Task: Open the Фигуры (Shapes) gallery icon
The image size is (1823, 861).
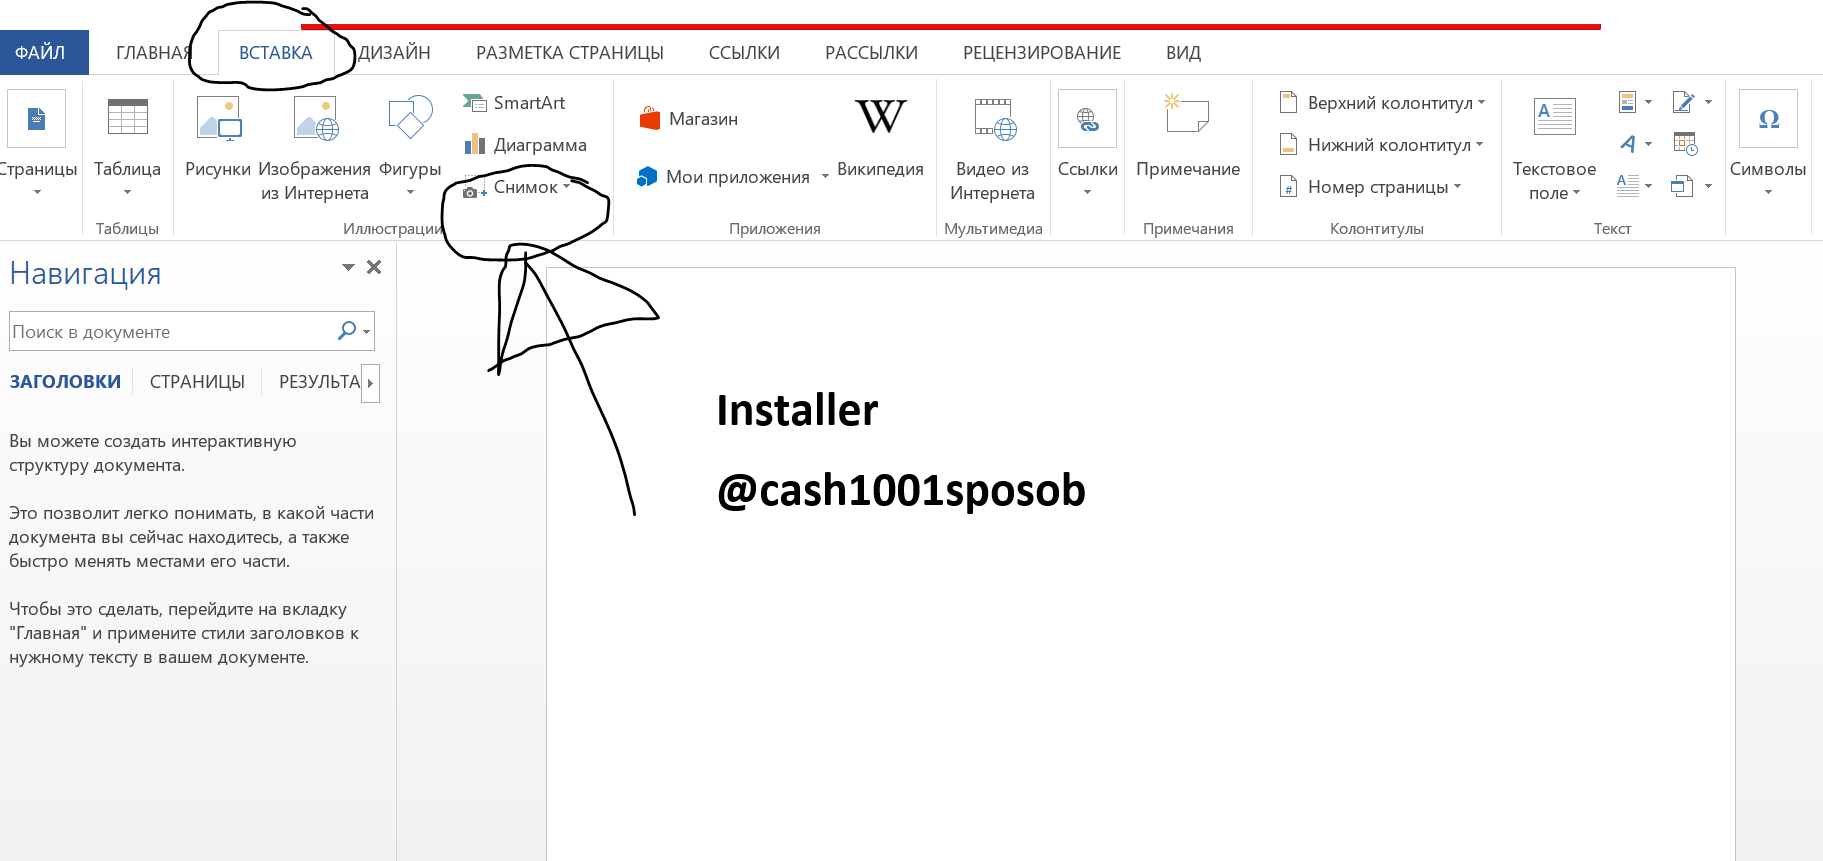Action: [x=410, y=117]
